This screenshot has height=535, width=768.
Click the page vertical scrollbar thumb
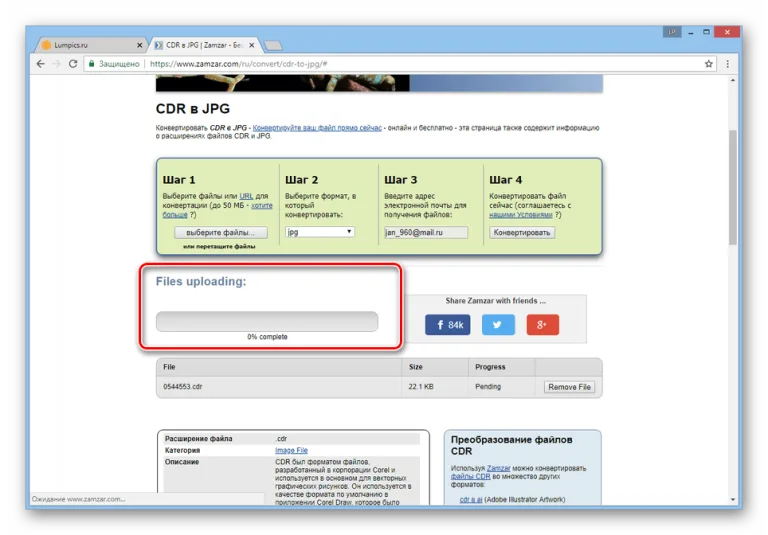point(732,187)
